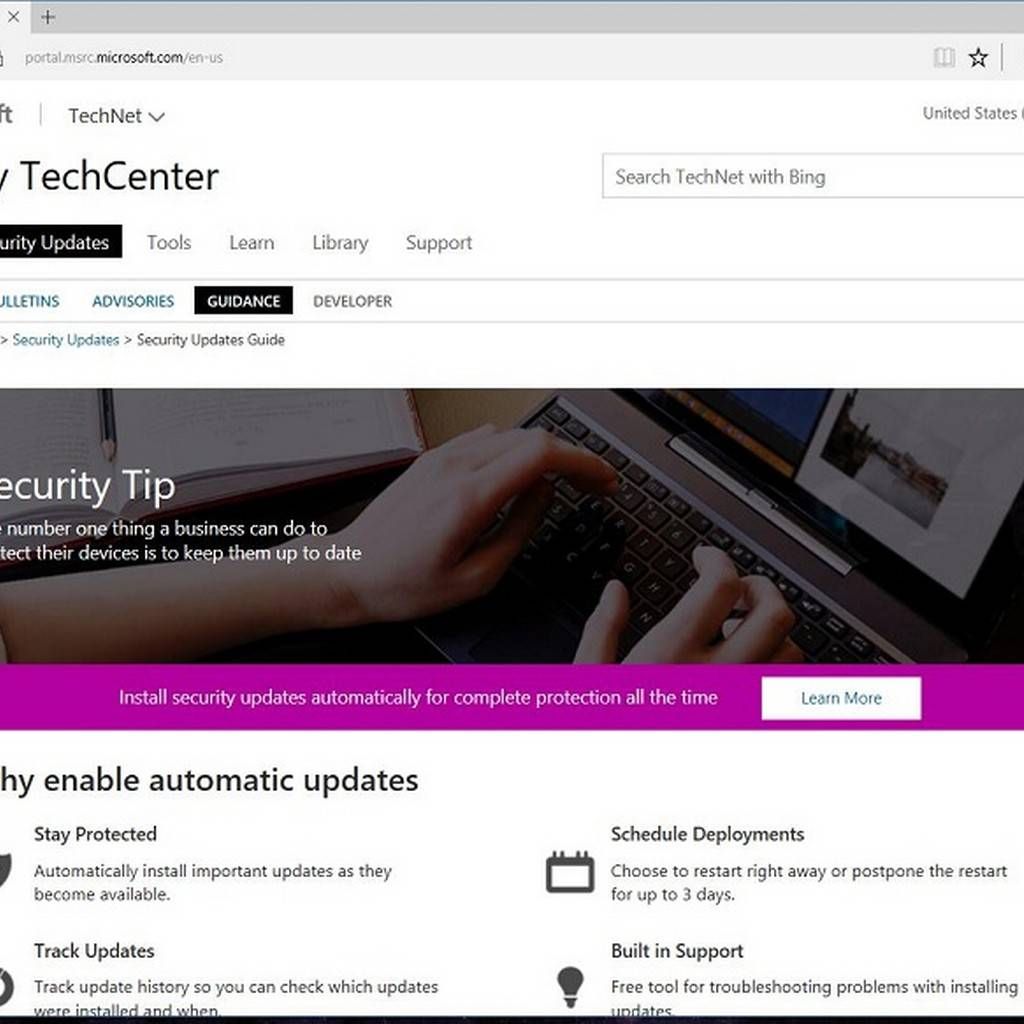
Task: Close the current browser tab
Action: tap(13, 17)
